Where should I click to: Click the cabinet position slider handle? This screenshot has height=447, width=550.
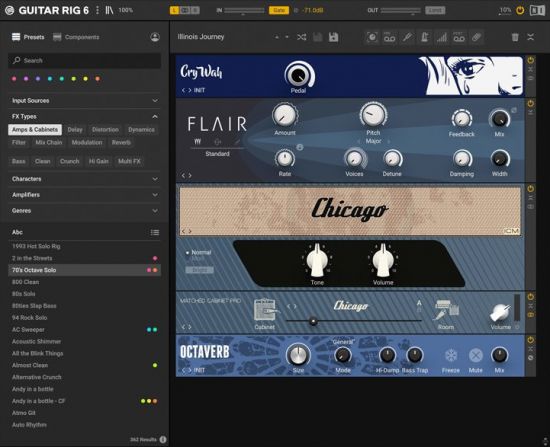(x=313, y=321)
